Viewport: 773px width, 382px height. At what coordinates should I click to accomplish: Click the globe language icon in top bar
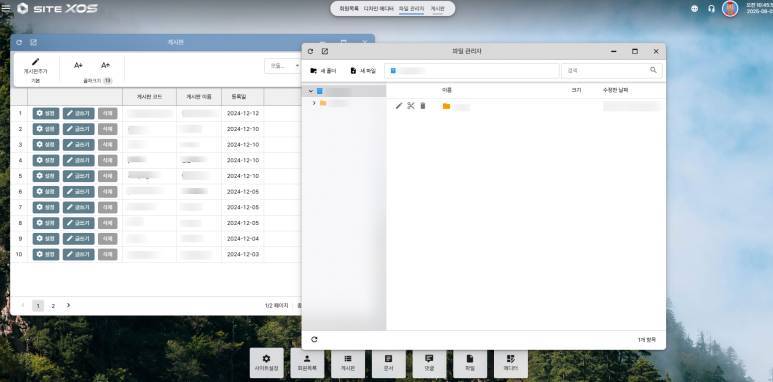(695, 8)
